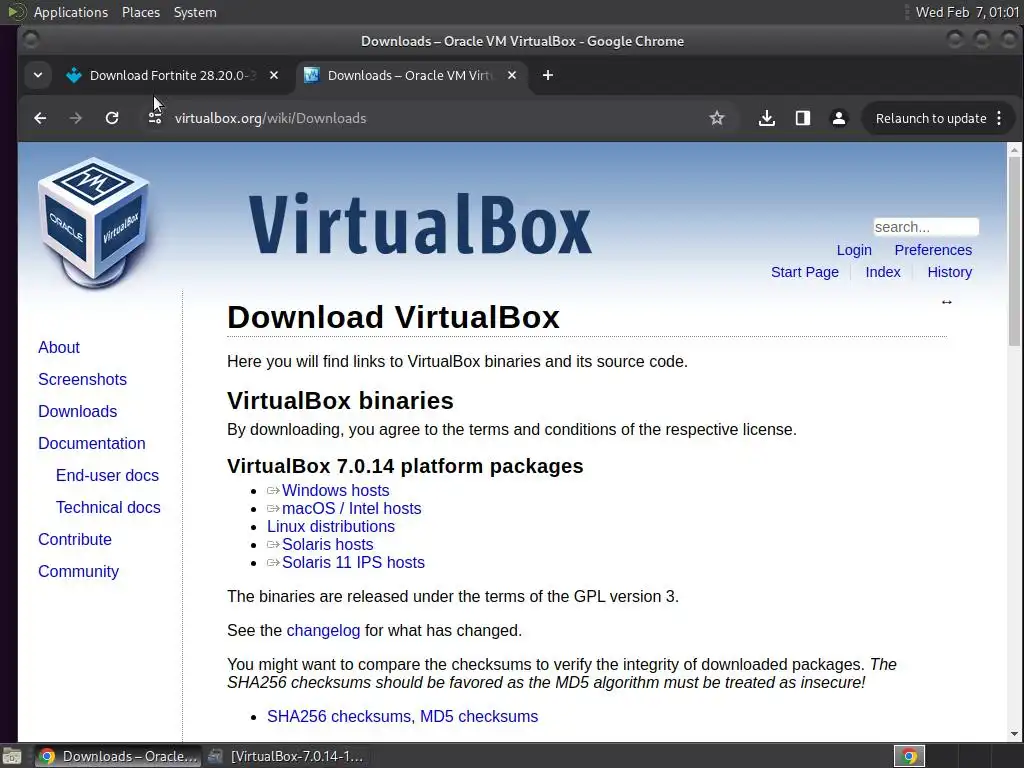
Task: Close the Download Fortnite tab
Action: tap(274, 75)
